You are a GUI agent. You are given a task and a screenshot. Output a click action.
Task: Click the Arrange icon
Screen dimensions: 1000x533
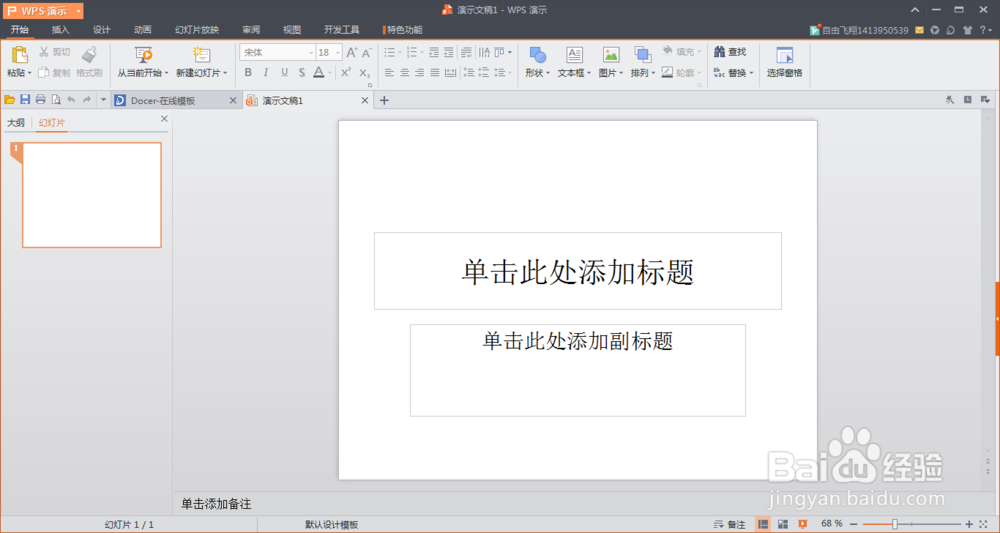click(x=642, y=55)
